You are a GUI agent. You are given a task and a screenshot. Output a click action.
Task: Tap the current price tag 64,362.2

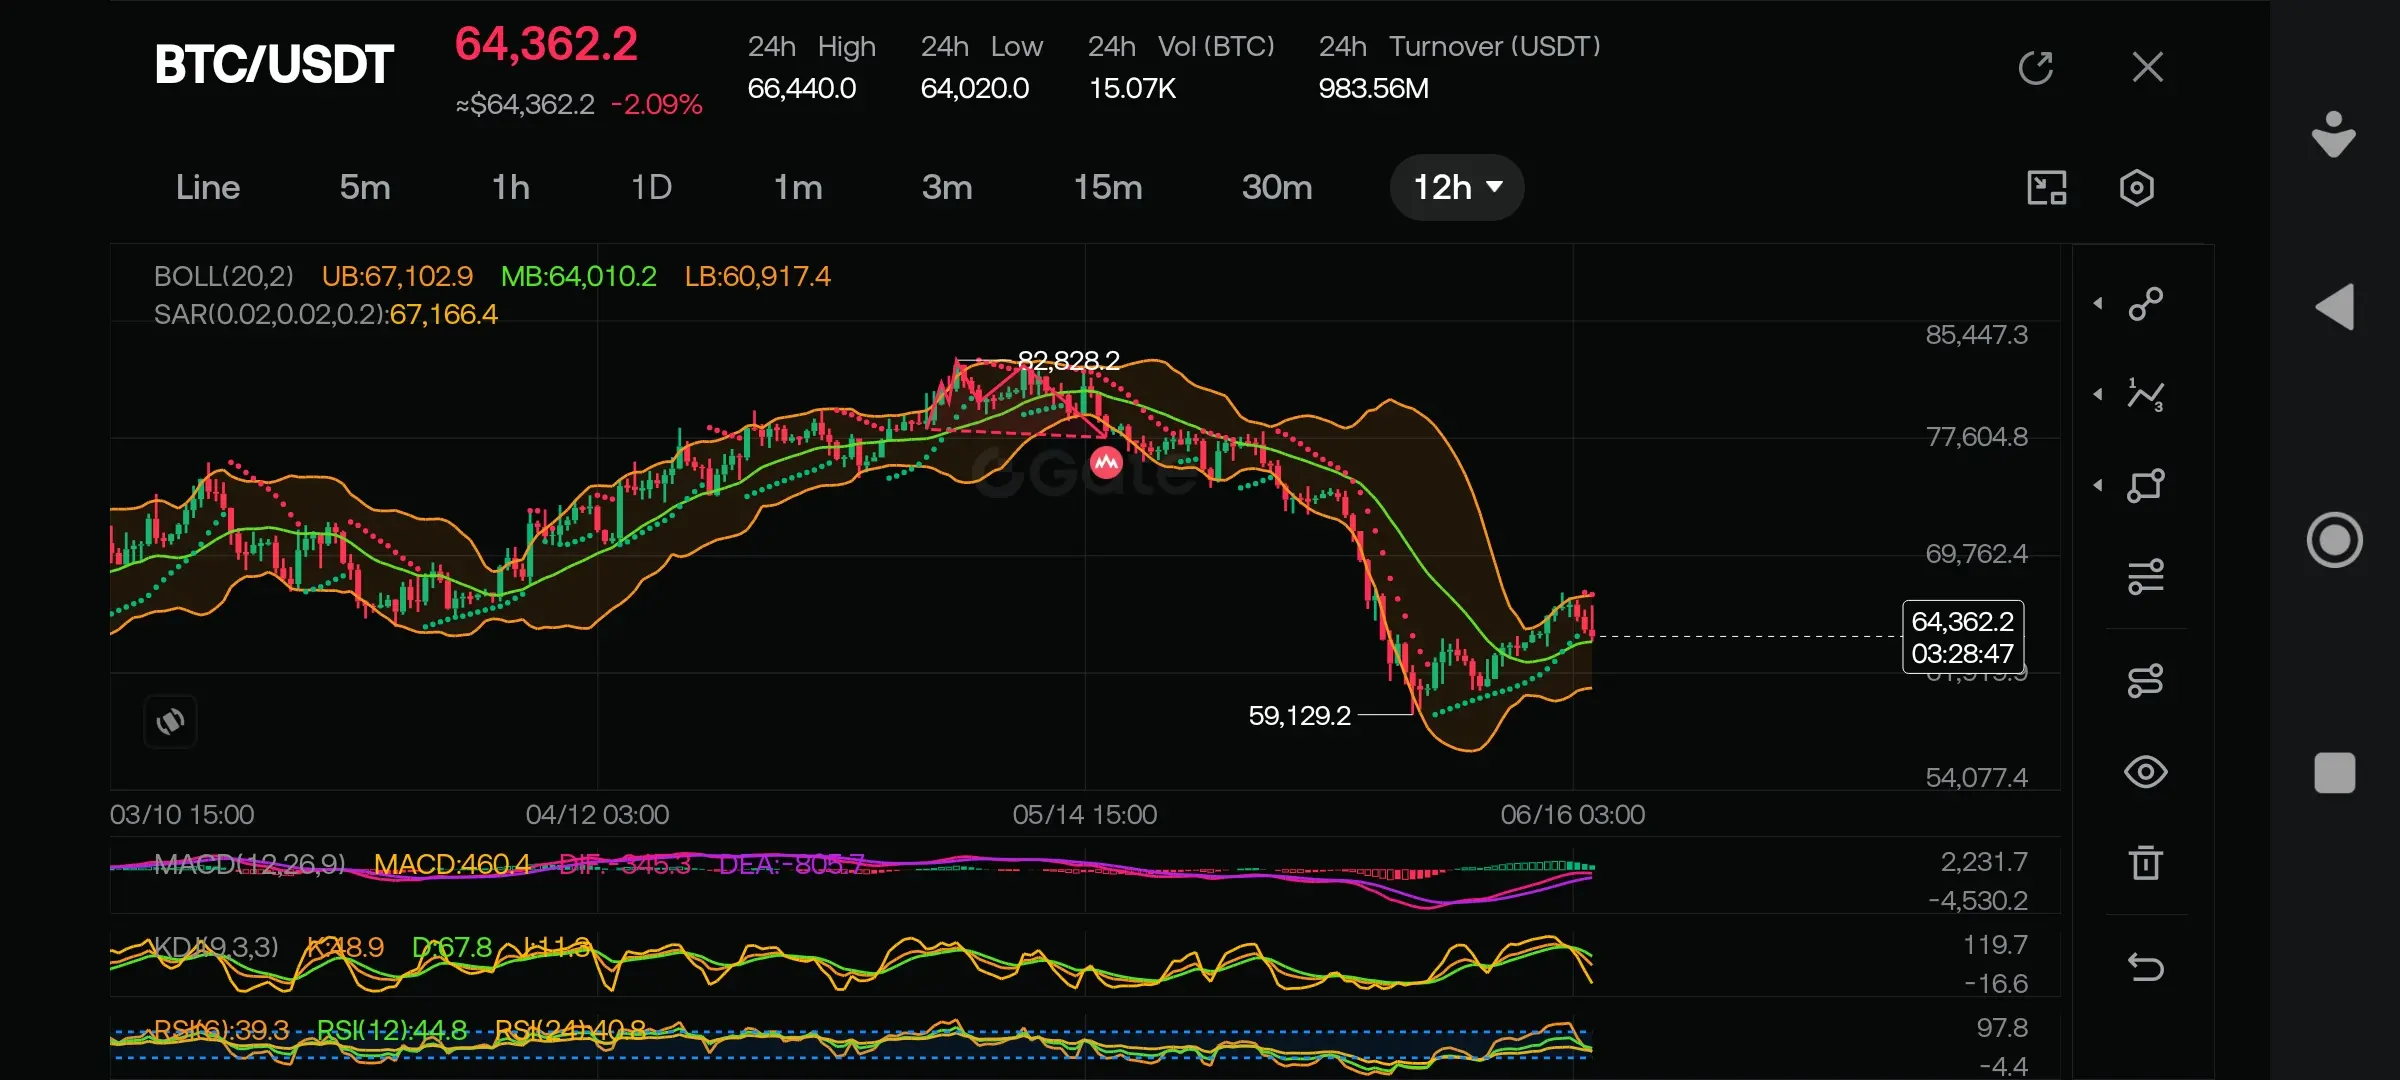point(1963,637)
